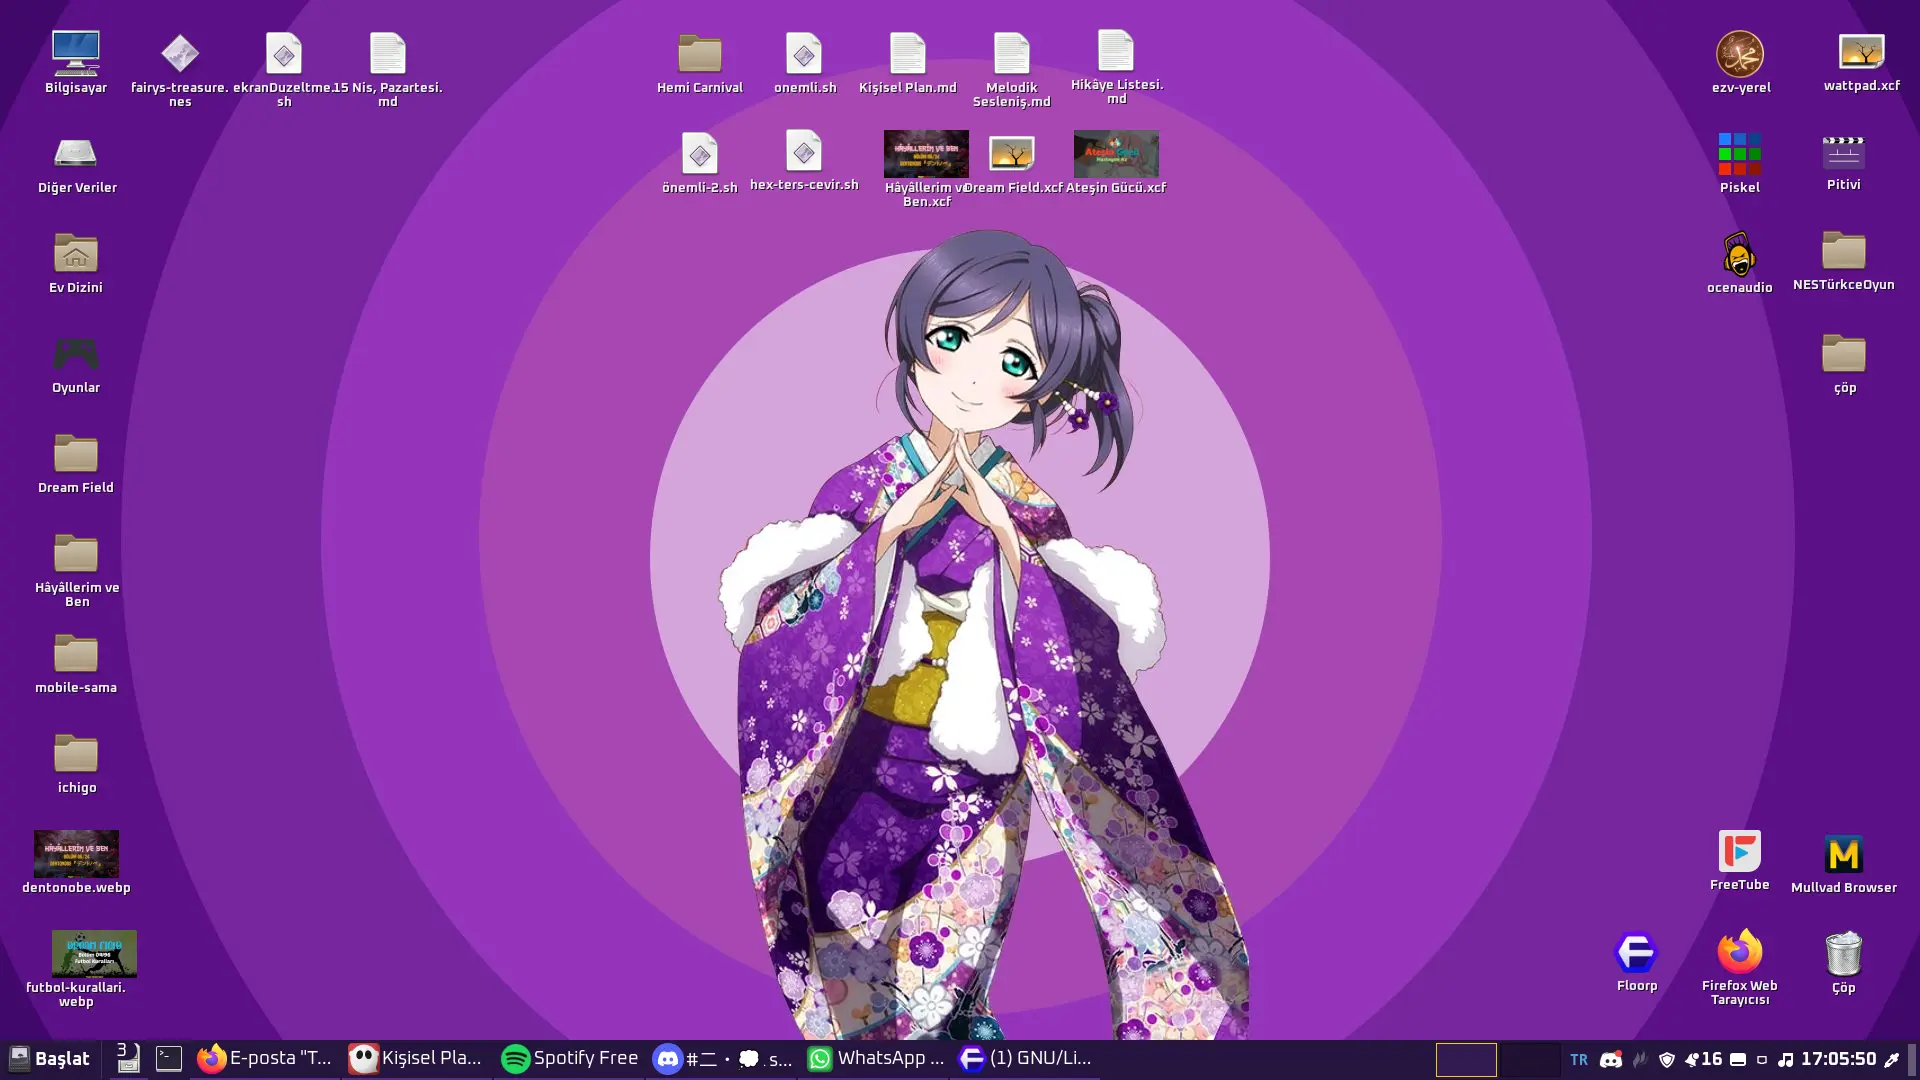Click the TR keyboard layout indicator
1920x1080 pixels.
[x=1579, y=1060]
